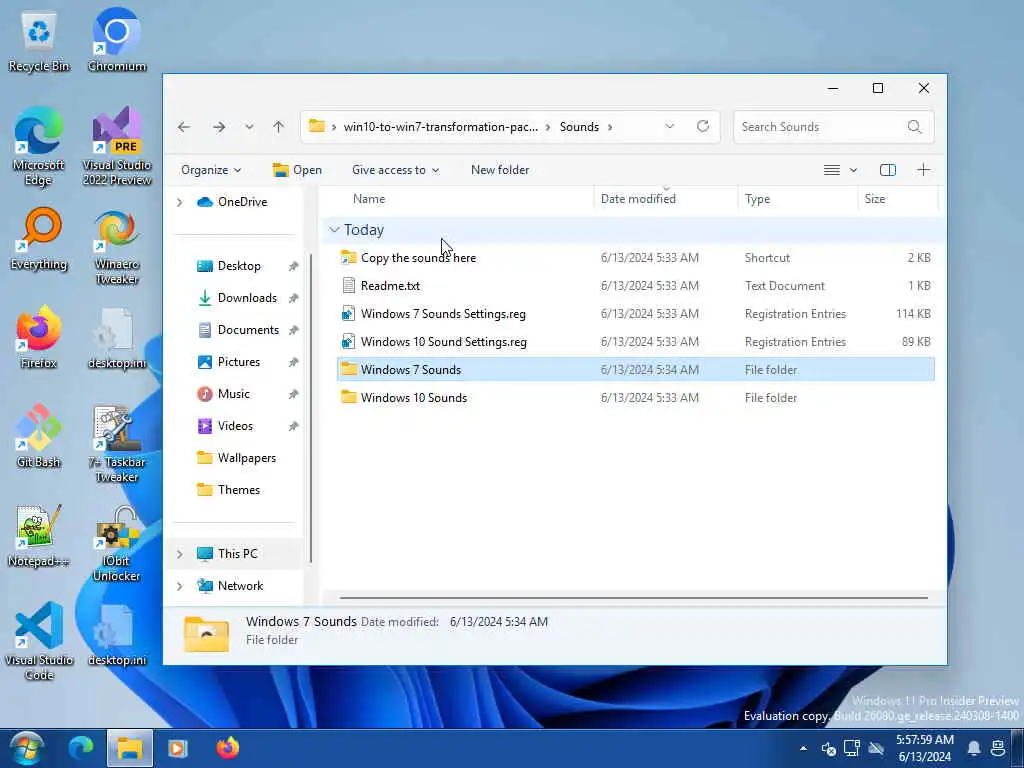
Task: Open the Organize dropdown menu
Action: (211, 170)
